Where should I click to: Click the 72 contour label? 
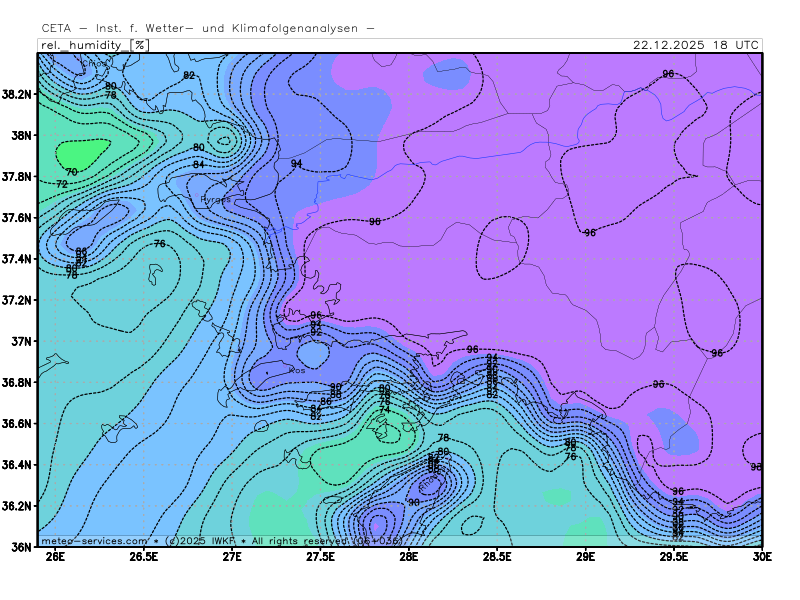62,184
